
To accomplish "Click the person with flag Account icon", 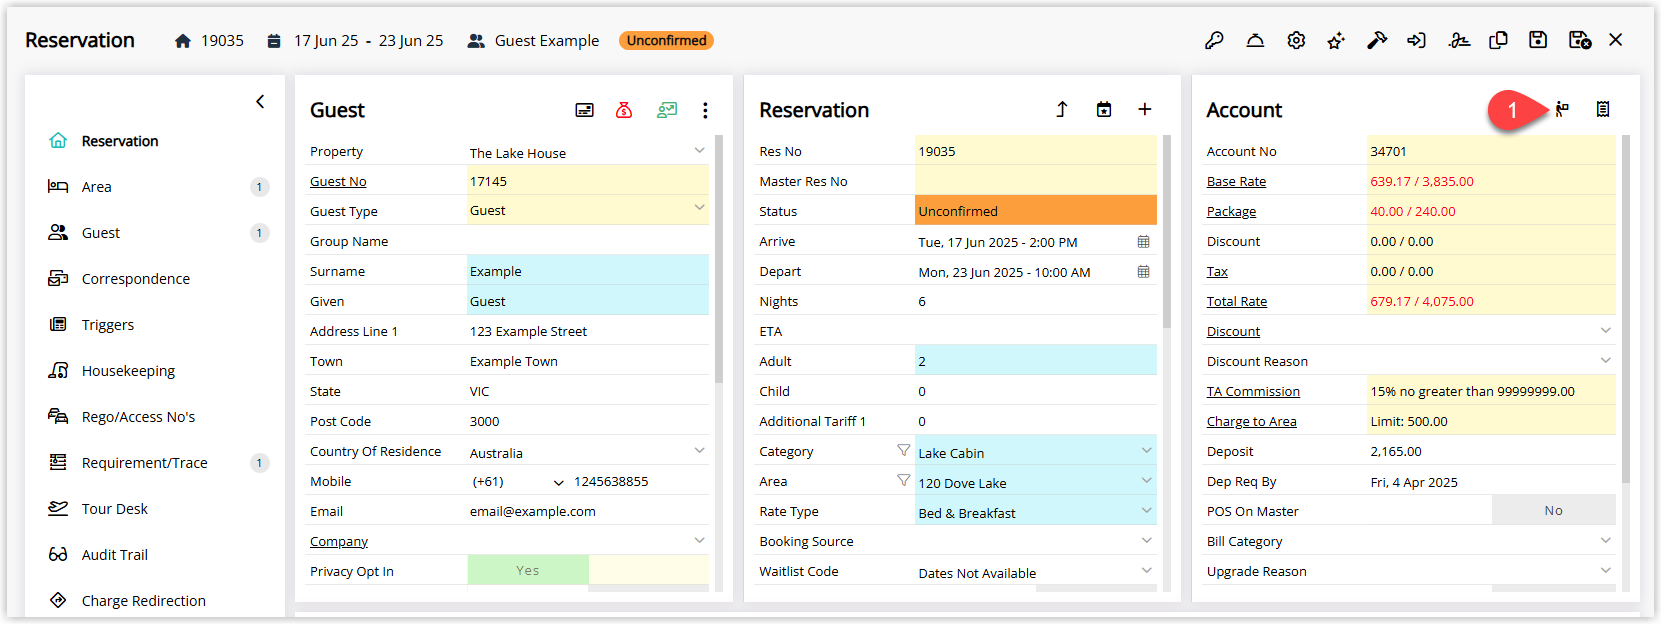I will pos(1562,109).
